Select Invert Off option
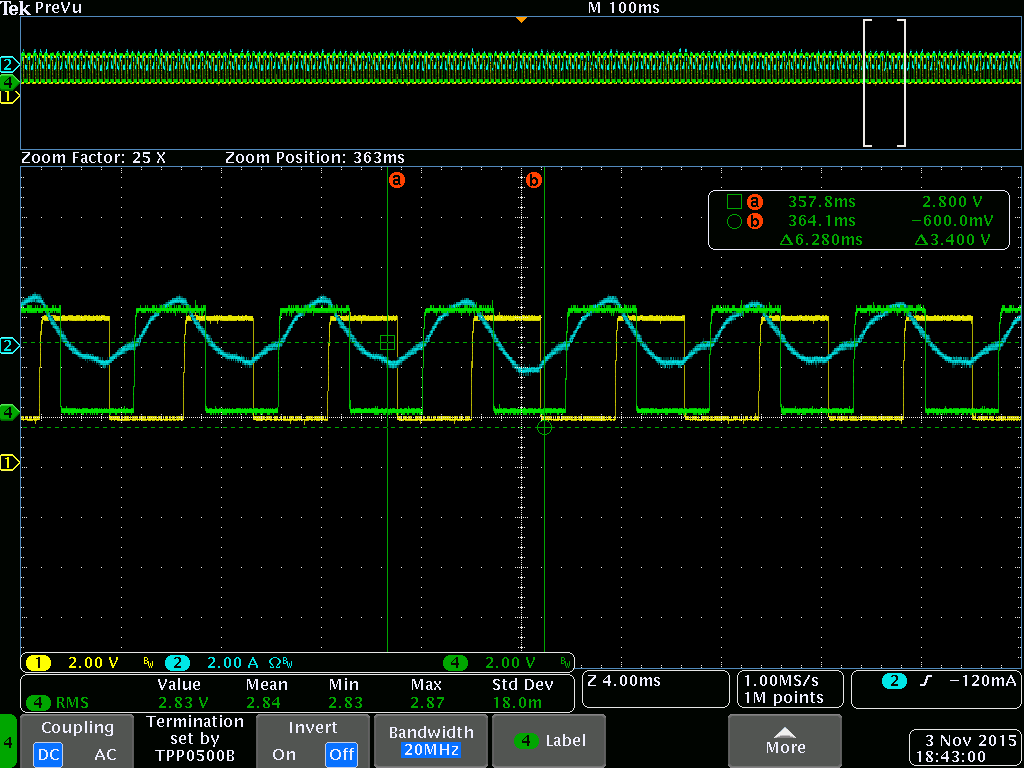This screenshot has height=768, width=1024. 341,754
